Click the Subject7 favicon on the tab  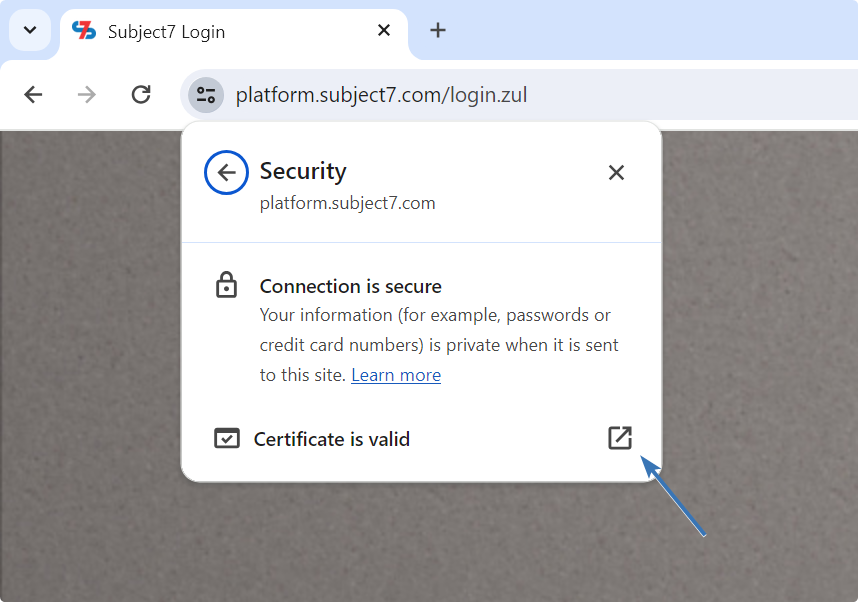click(x=84, y=31)
